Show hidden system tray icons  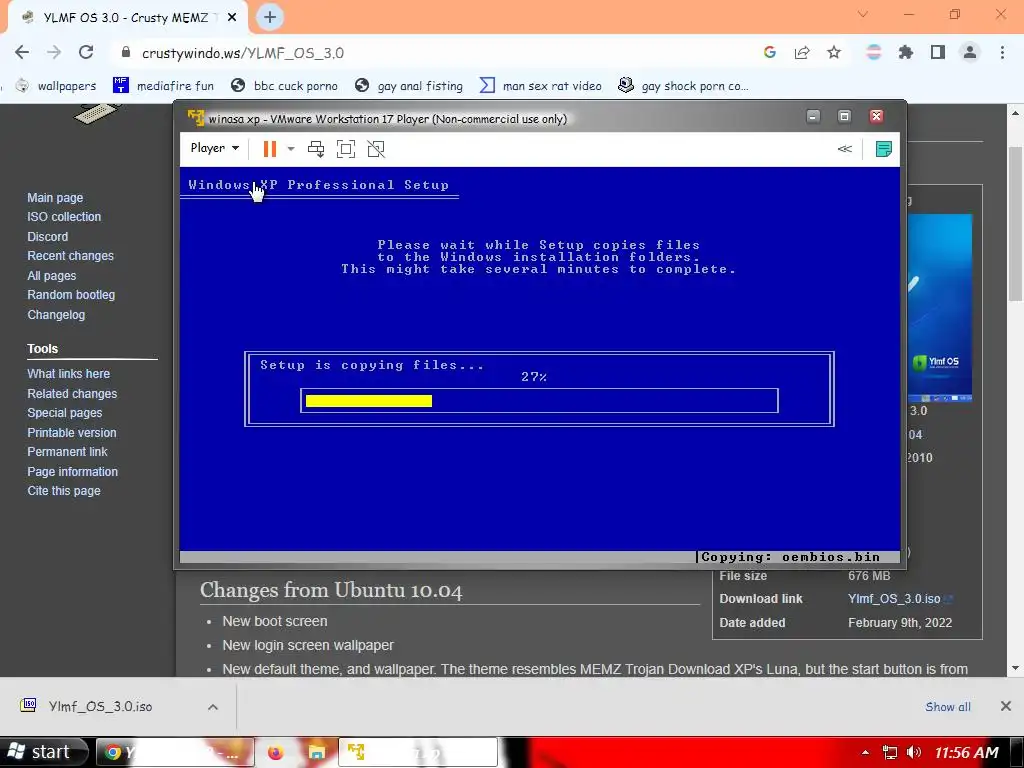pos(865,752)
